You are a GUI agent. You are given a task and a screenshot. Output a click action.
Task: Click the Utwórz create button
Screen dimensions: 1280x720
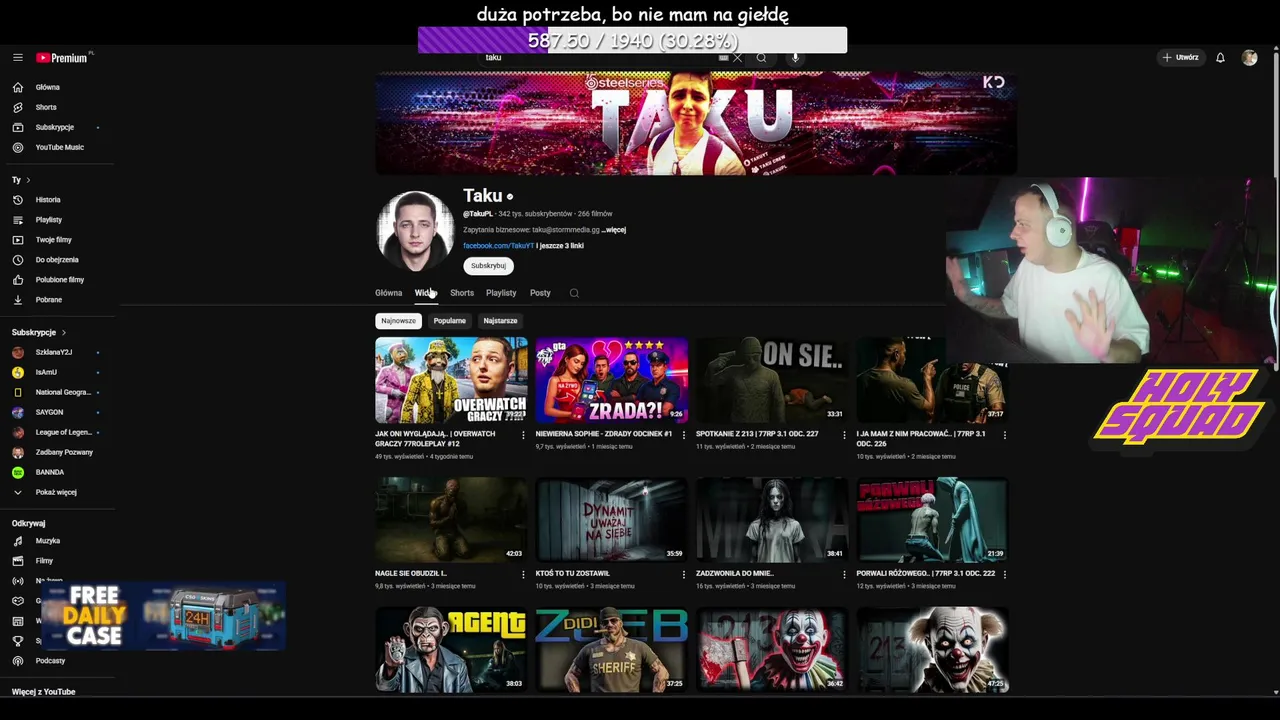[1180, 58]
